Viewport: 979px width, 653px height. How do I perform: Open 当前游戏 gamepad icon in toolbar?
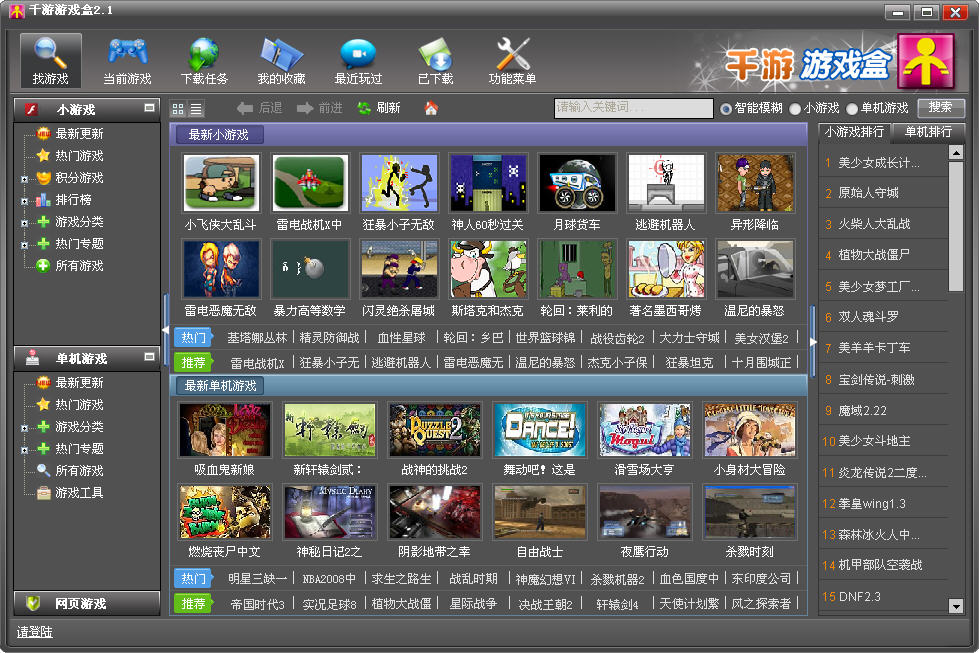click(127, 59)
